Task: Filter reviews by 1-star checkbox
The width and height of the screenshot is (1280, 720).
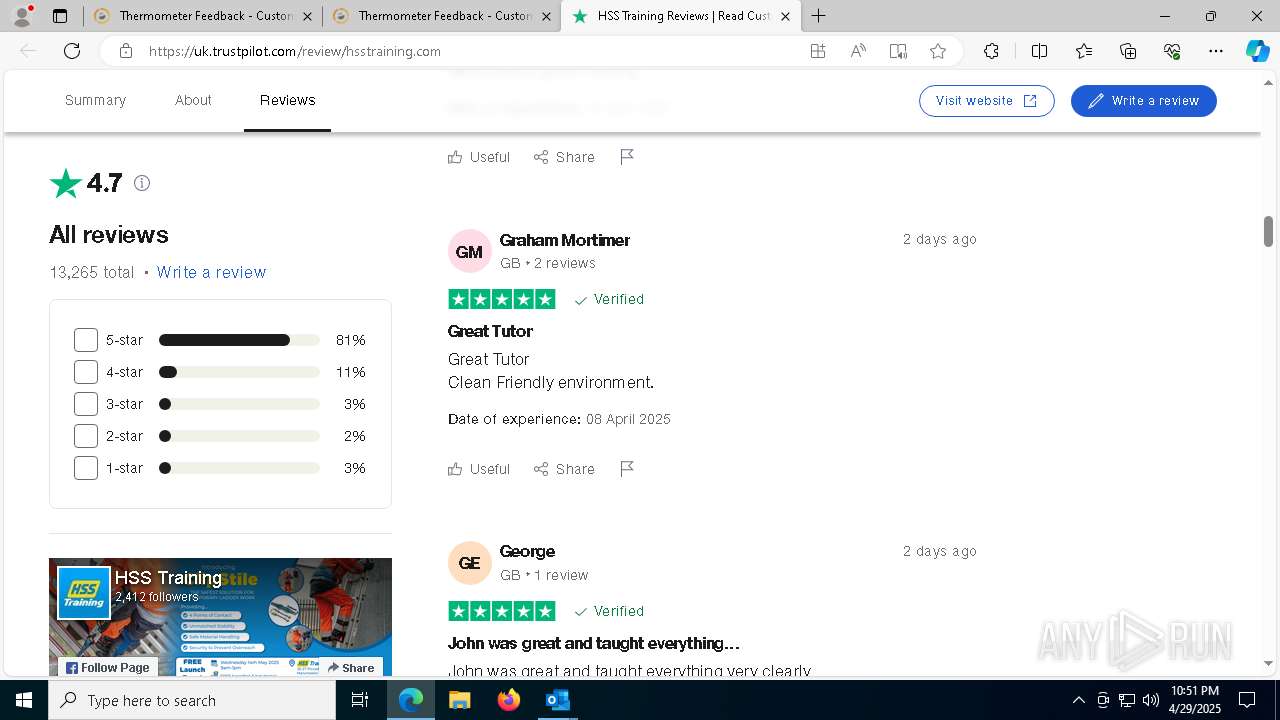Action: click(86, 468)
